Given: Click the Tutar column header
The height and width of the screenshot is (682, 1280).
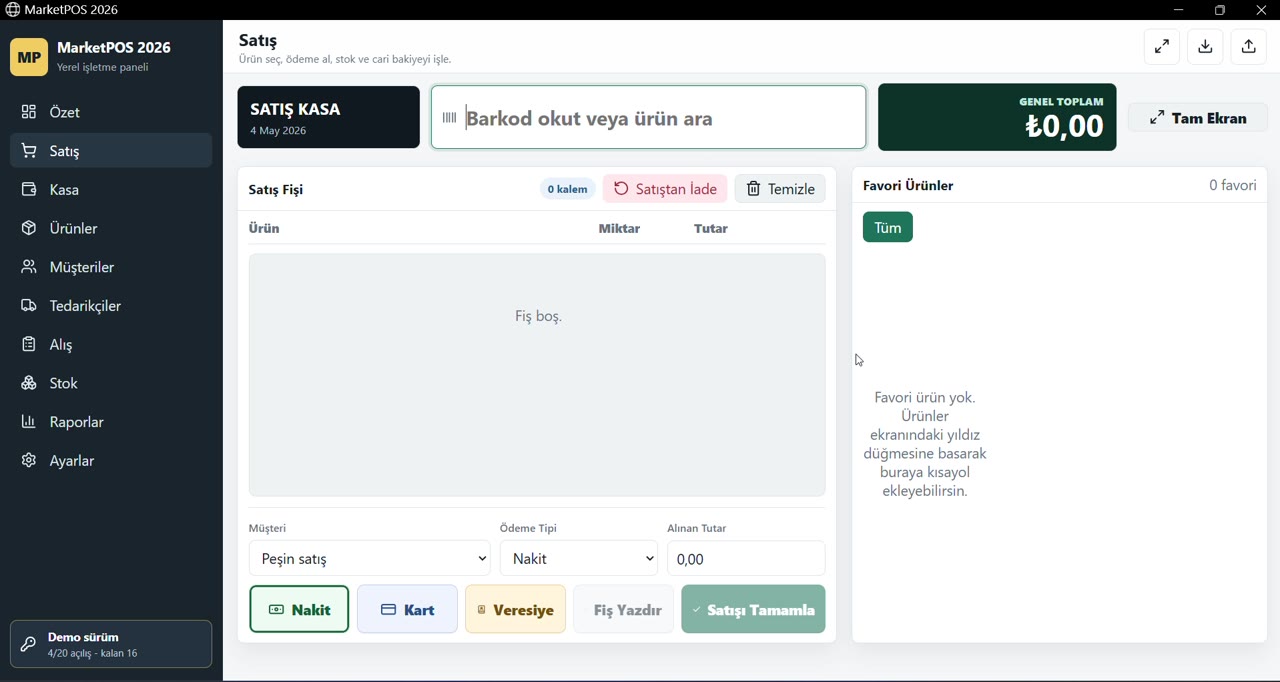Looking at the screenshot, I should [711, 229].
